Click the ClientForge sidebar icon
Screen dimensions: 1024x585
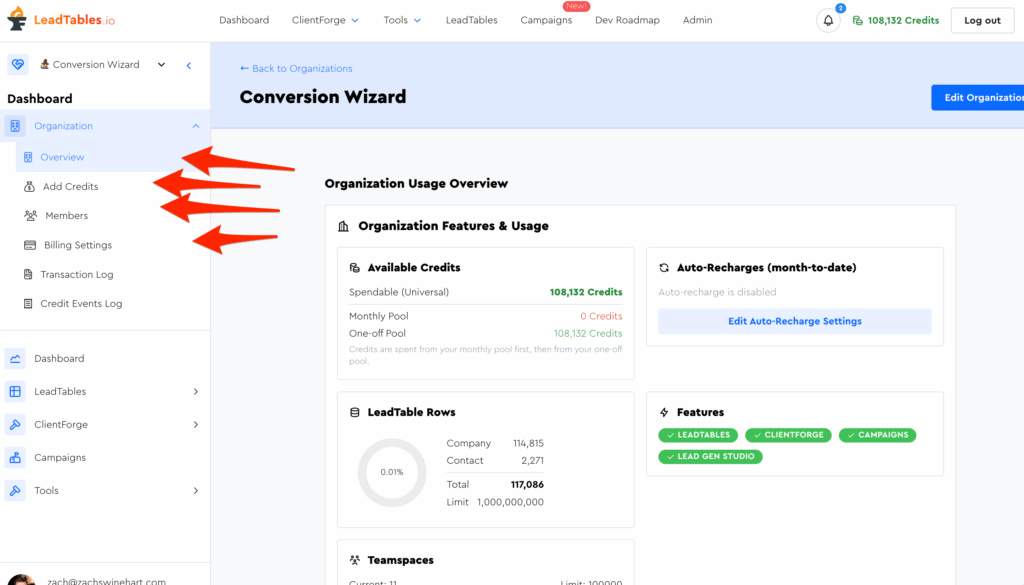[x=15, y=425]
